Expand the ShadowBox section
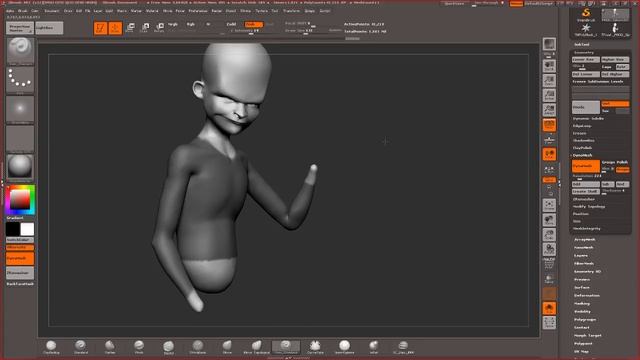The image size is (640, 360). 583,140
